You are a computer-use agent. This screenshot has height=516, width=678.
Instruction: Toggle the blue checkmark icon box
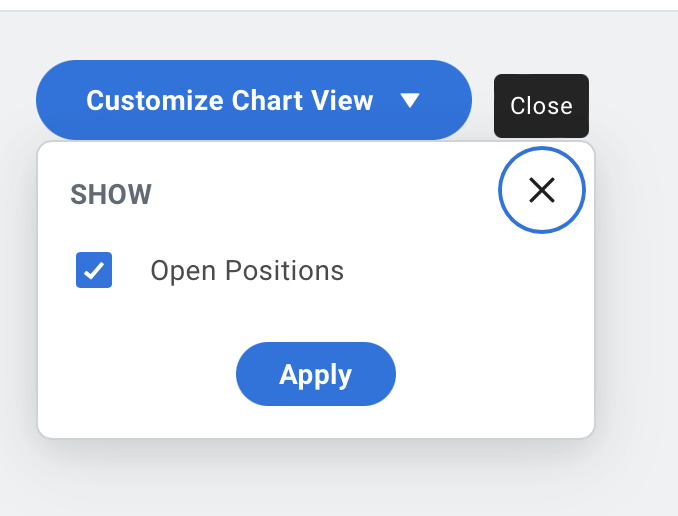94,270
